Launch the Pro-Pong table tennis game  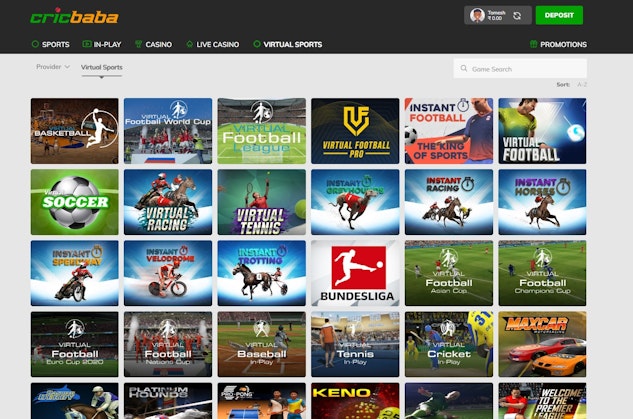pos(262,401)
